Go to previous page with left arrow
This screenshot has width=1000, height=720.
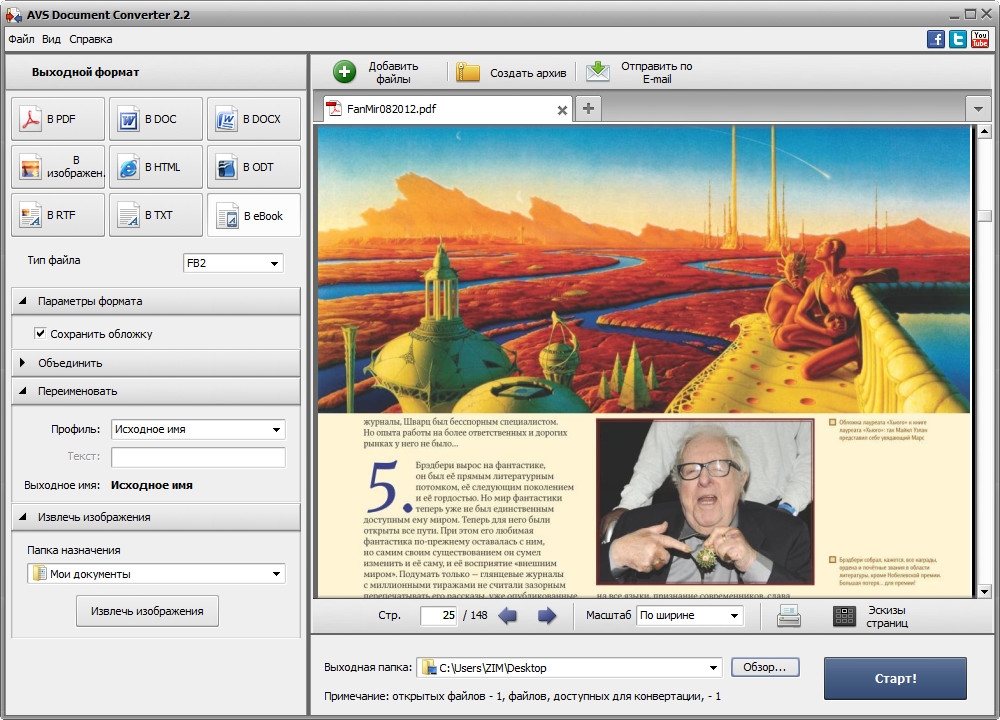click(507, 615)
